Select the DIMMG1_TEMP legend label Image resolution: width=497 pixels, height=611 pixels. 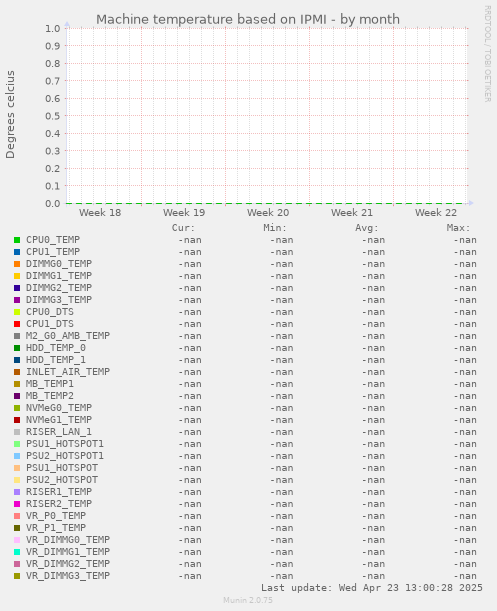59,276
